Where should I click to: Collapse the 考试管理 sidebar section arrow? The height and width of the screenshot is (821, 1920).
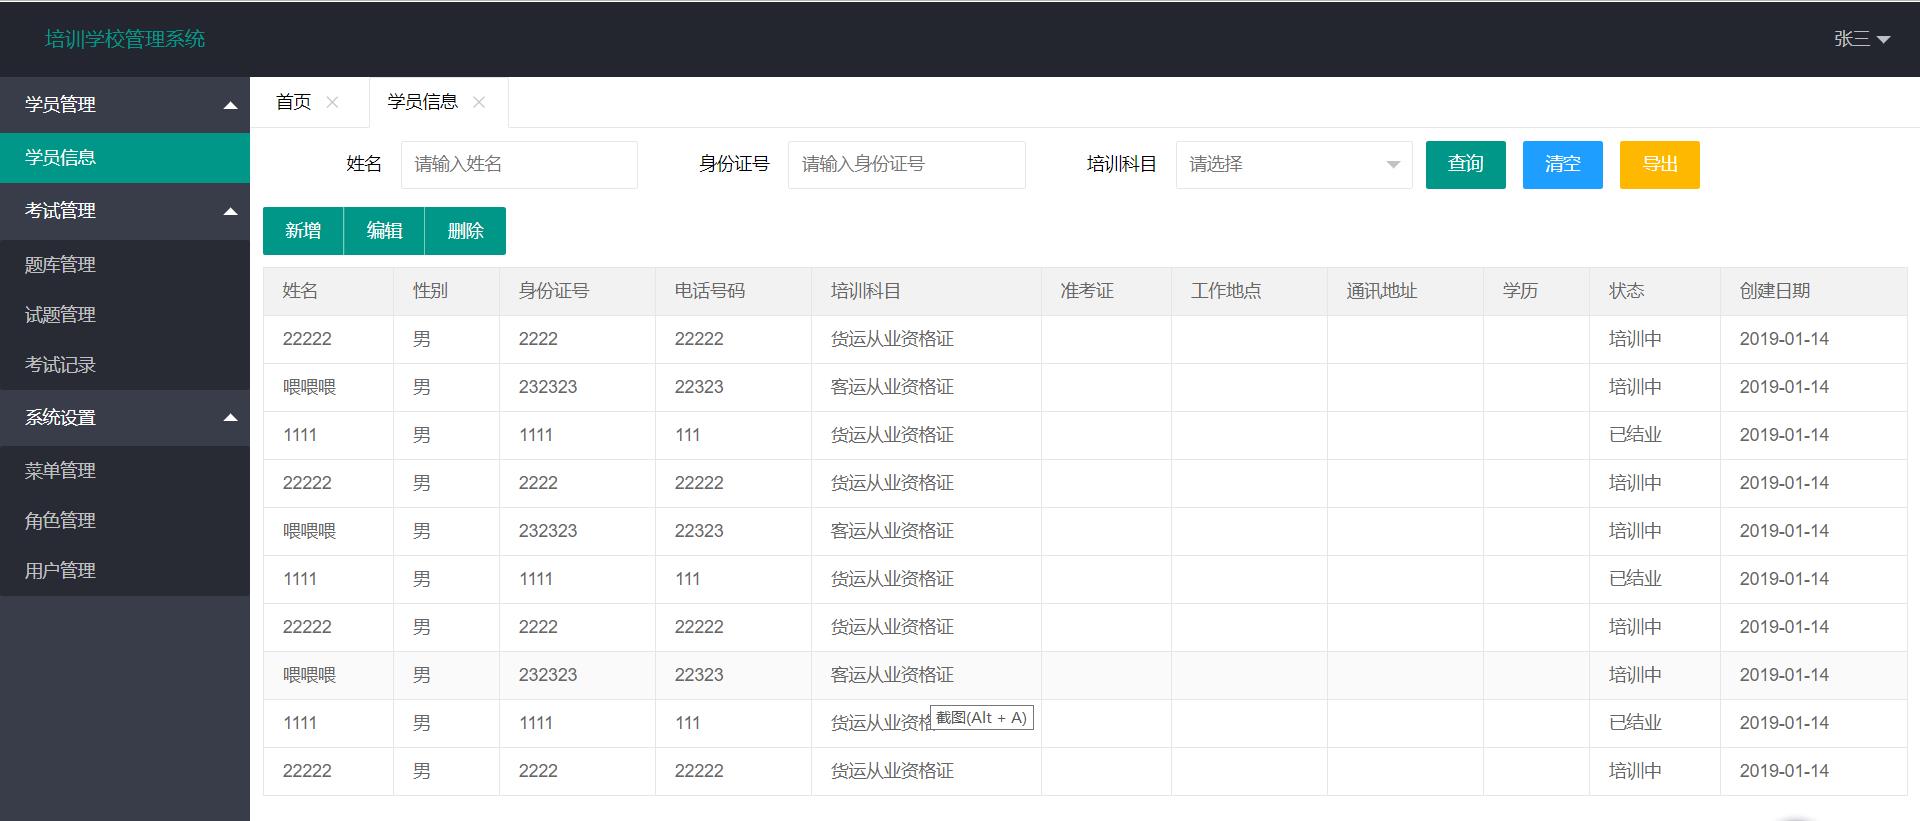[x=230, y=211]
